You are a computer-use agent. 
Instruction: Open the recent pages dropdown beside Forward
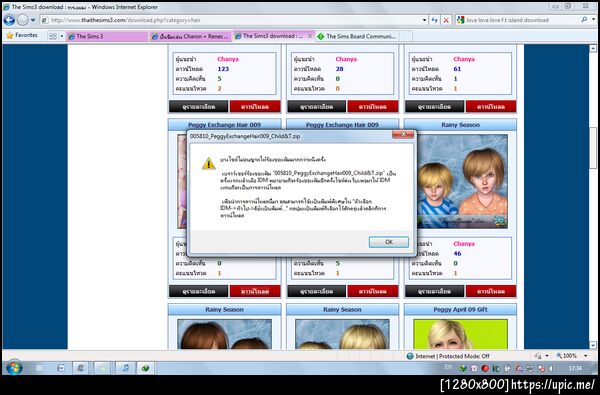tap(33, 20)
